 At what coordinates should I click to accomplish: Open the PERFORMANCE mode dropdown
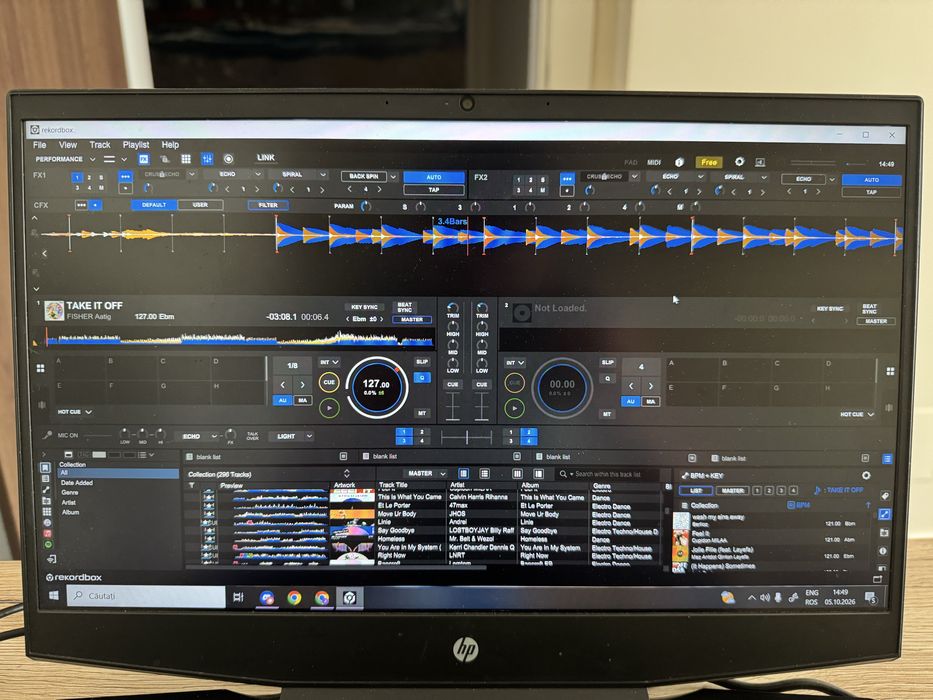pyautogui.click(x=92, y=159)
